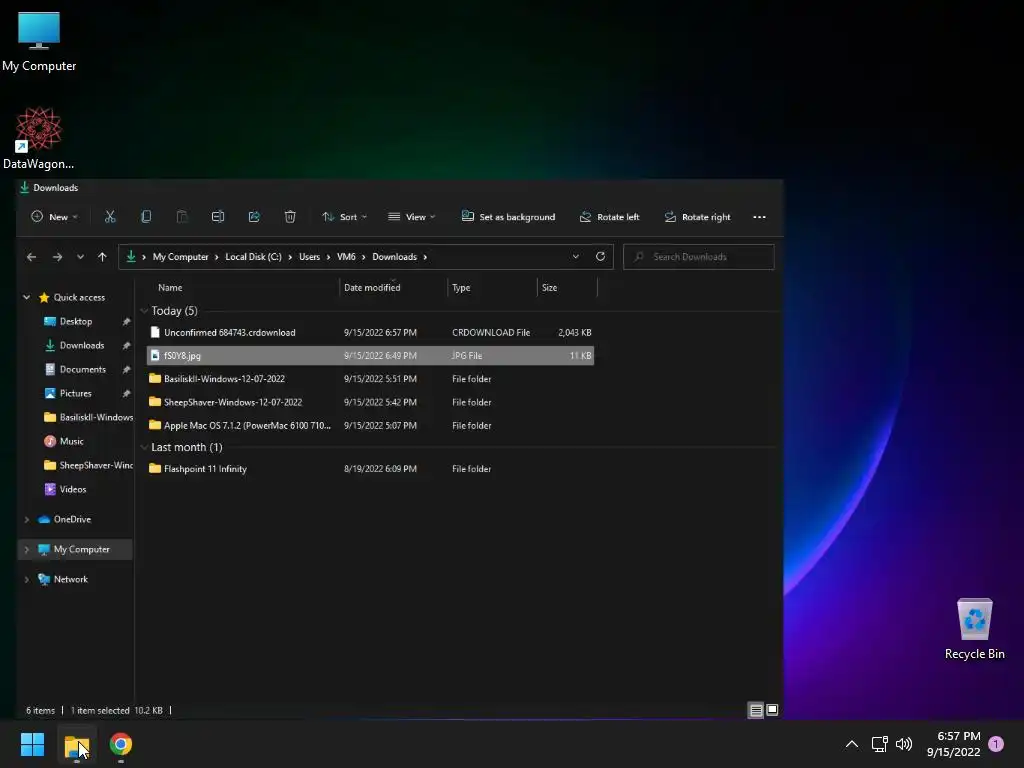Click the volume speaker tray icon
The image size is (1024, 768).
(904, 744)
